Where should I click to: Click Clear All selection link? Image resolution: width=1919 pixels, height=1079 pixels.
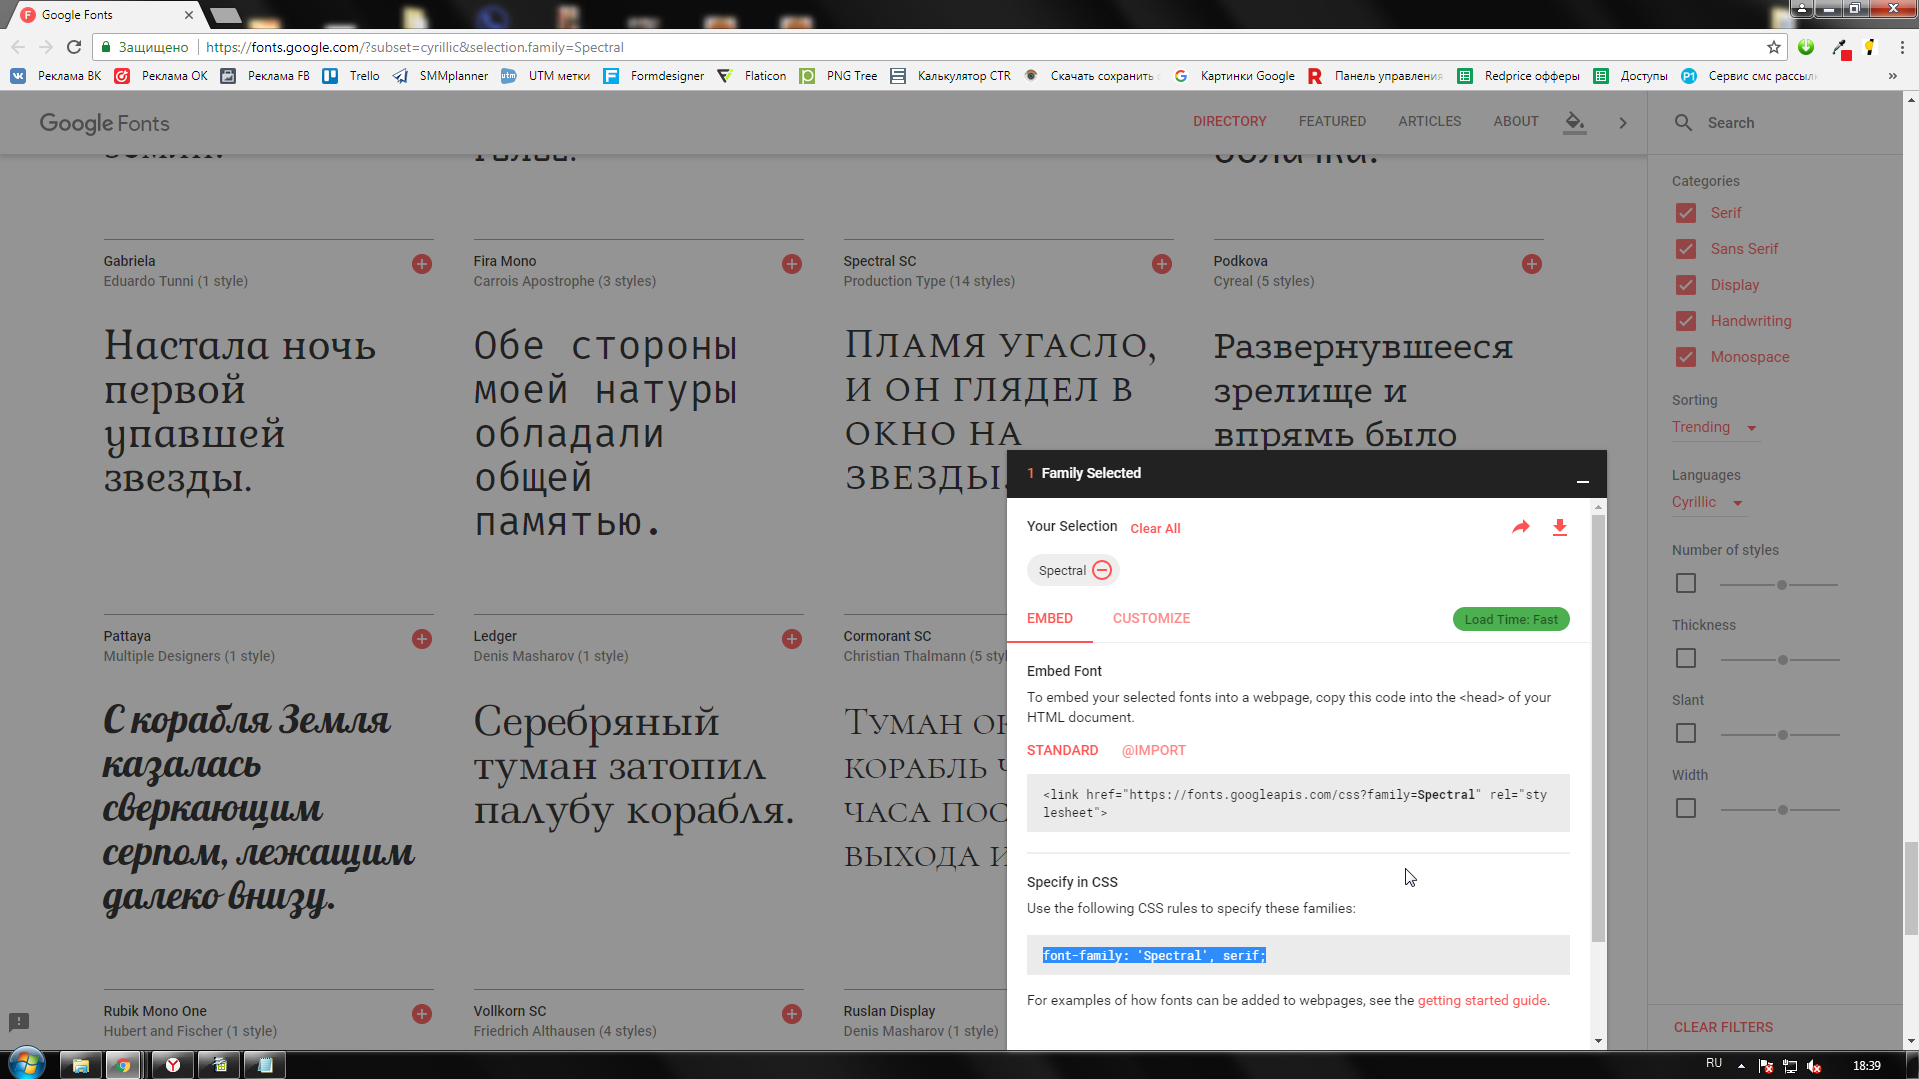[1155, 528]
